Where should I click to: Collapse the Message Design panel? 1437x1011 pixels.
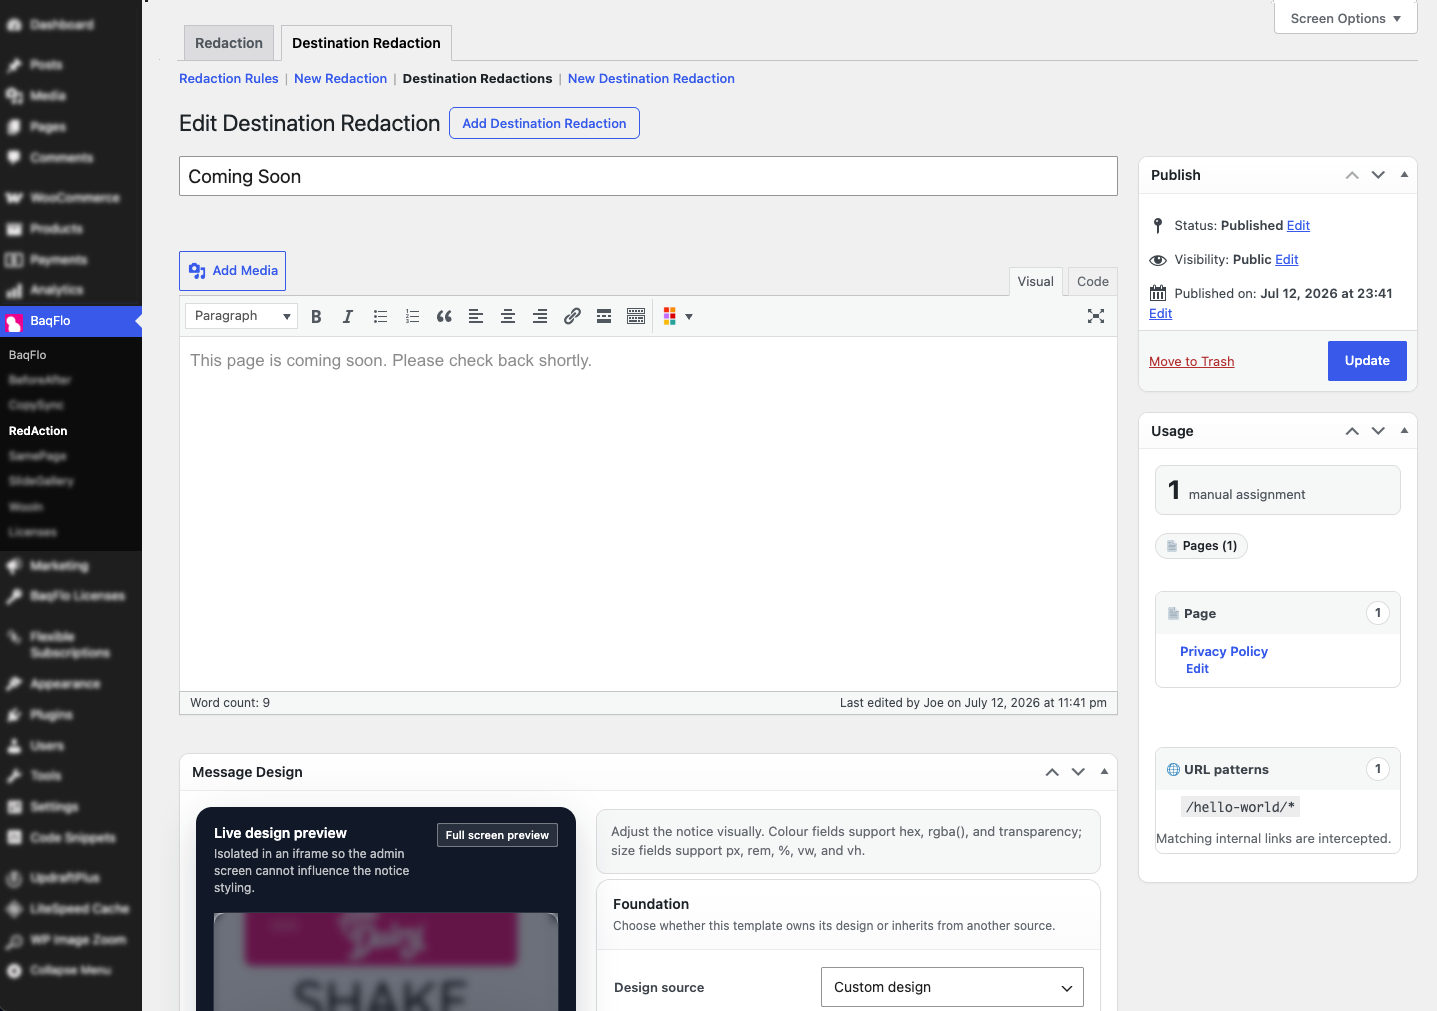click(x=1104, y=771)
